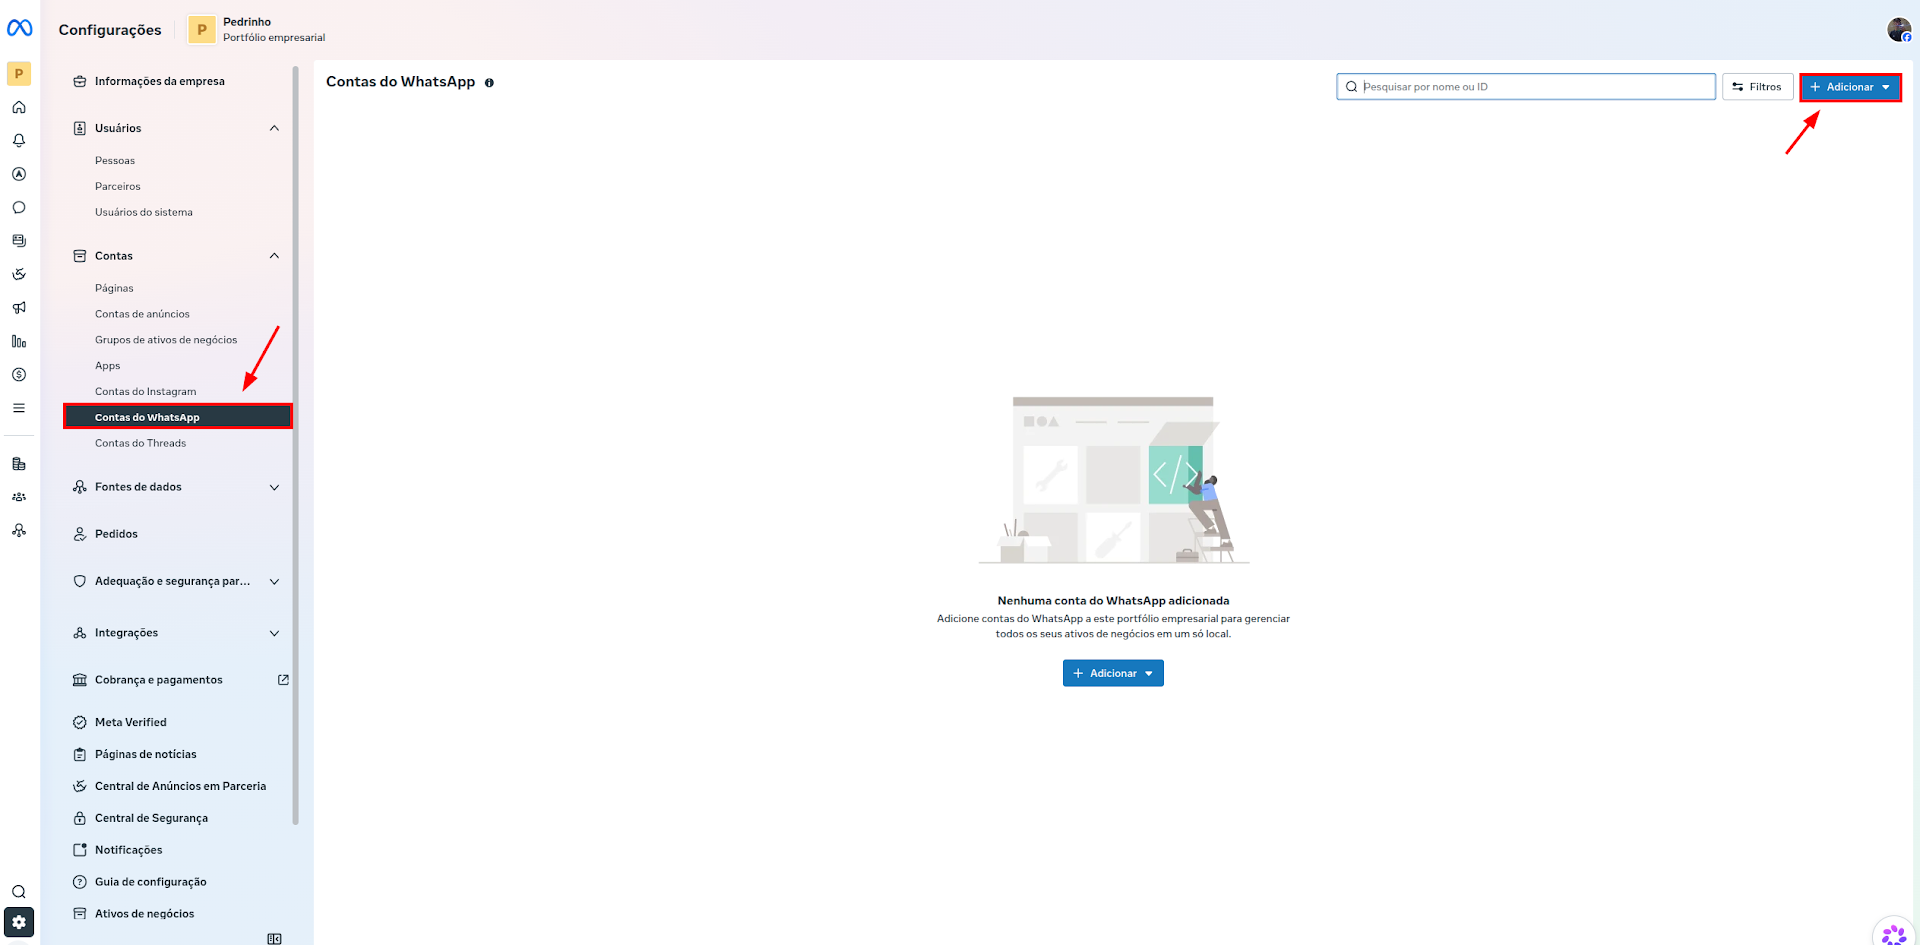Open Meta Verified page
The height and width of the screenshot is (945, 1920).
click(x=130, y=722)
